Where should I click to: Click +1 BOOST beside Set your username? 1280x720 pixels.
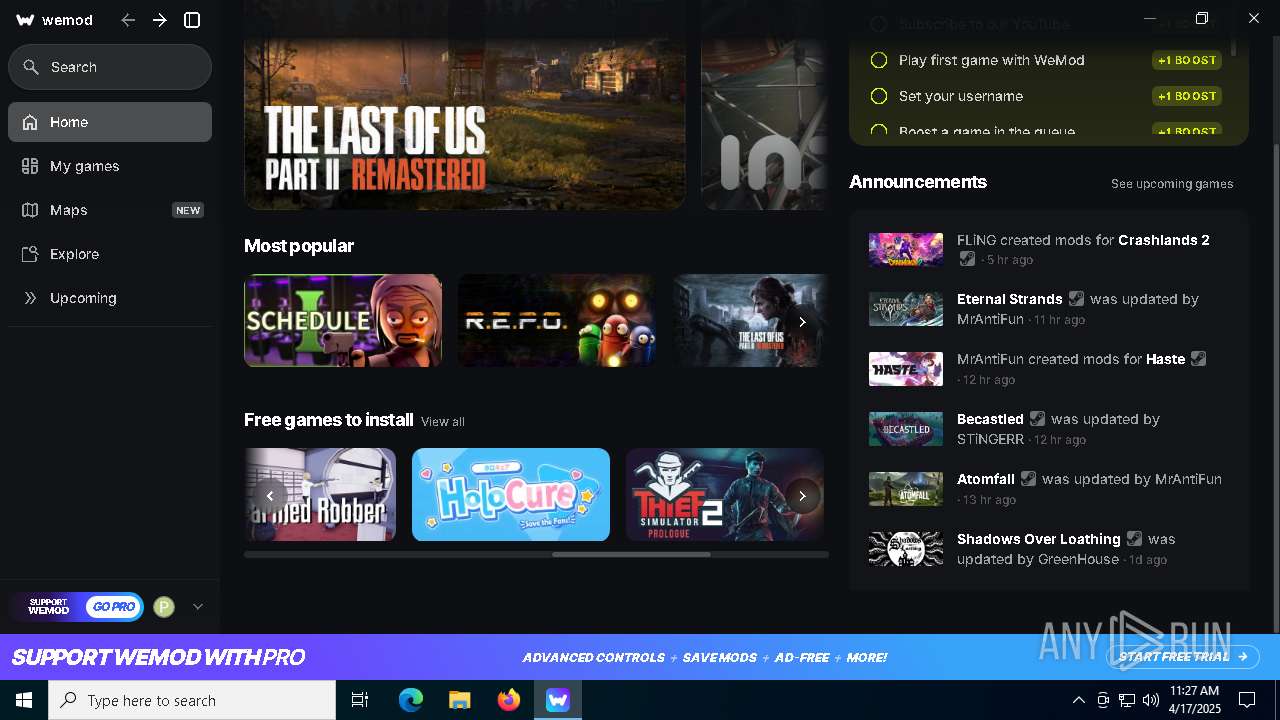coord(1187,96)
